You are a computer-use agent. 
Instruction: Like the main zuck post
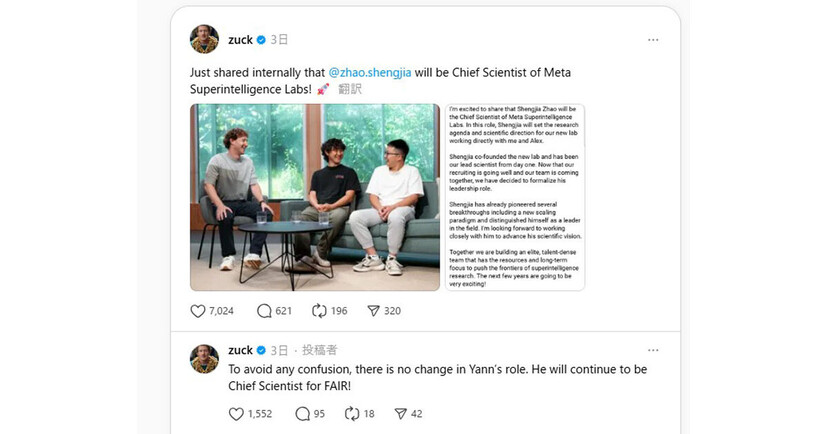[197, 311]
